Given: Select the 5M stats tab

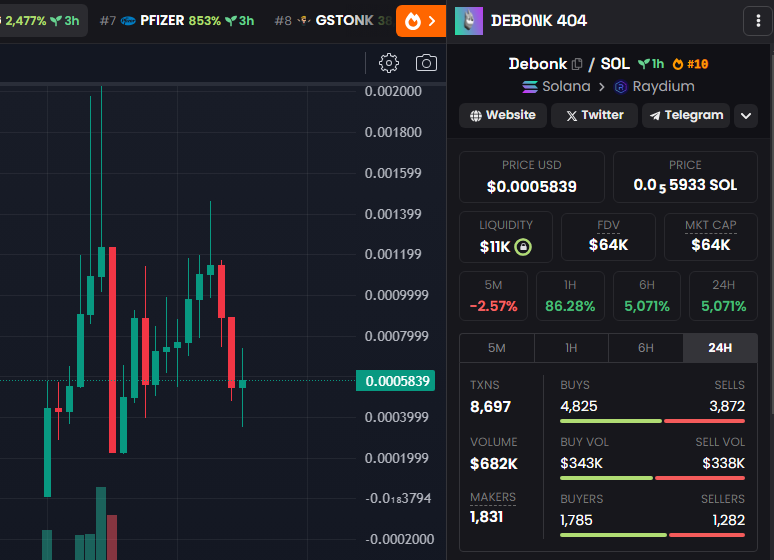Looking at the screenshot, I should pyautogui.click(x=497, y=348).
